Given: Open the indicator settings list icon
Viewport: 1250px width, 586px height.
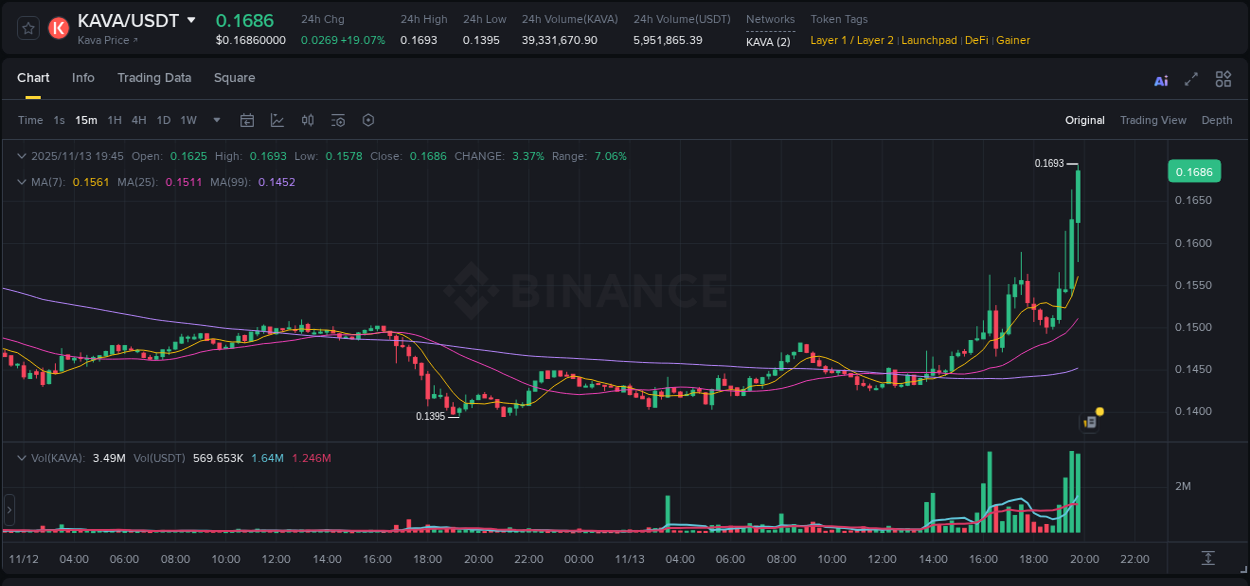Looking at the screenshot, I should 337,120.
